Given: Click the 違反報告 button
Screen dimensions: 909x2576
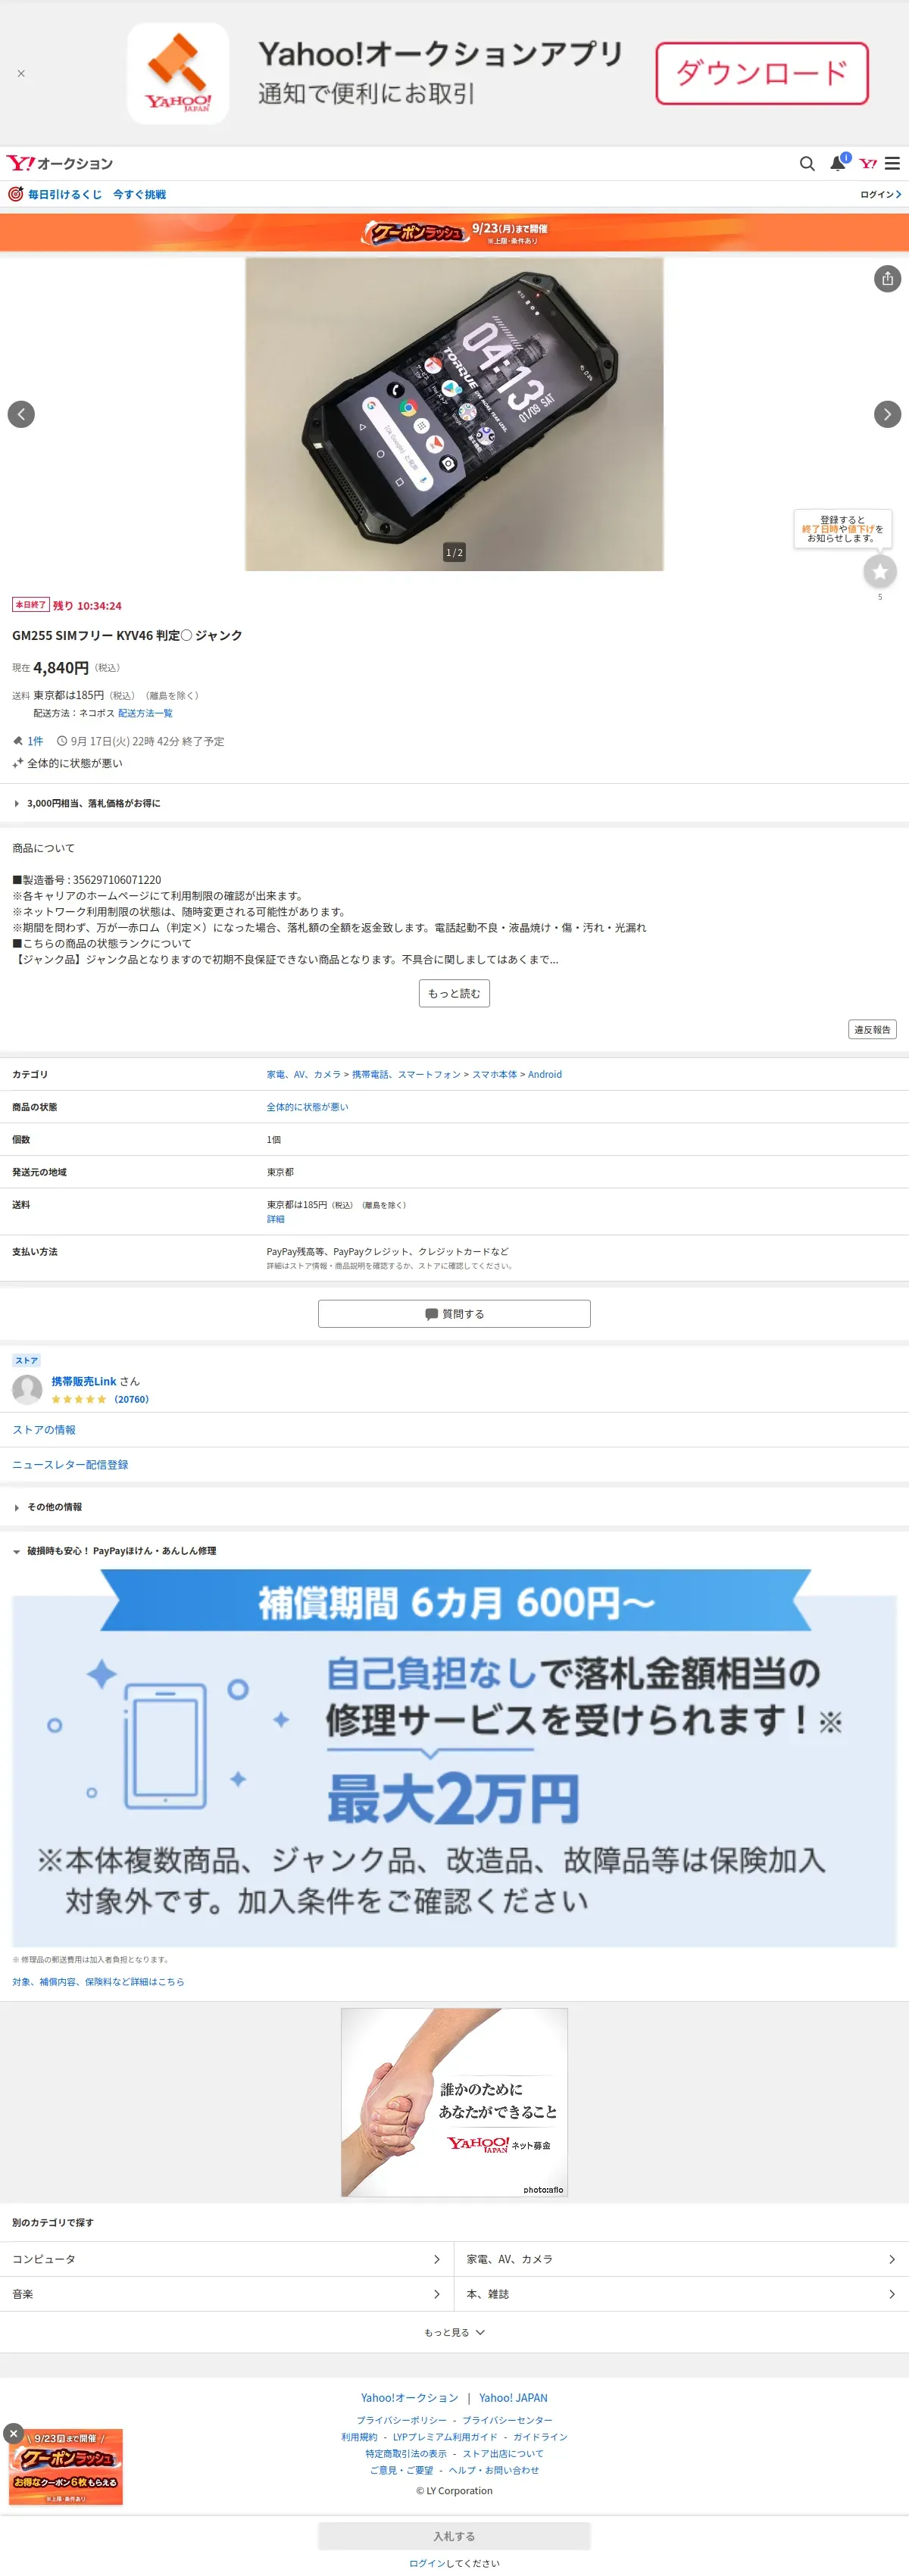Looking at the screenshot, I should pos(872,1029).
